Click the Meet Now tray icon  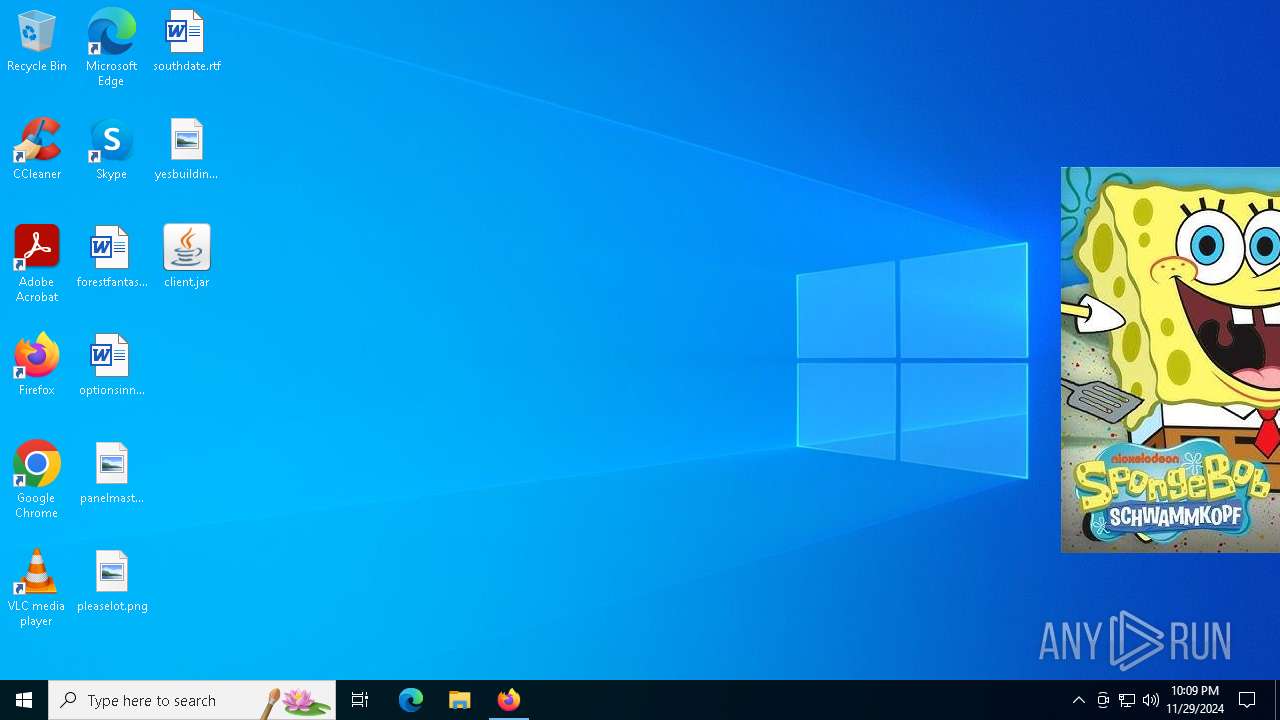pos(1103,700)
